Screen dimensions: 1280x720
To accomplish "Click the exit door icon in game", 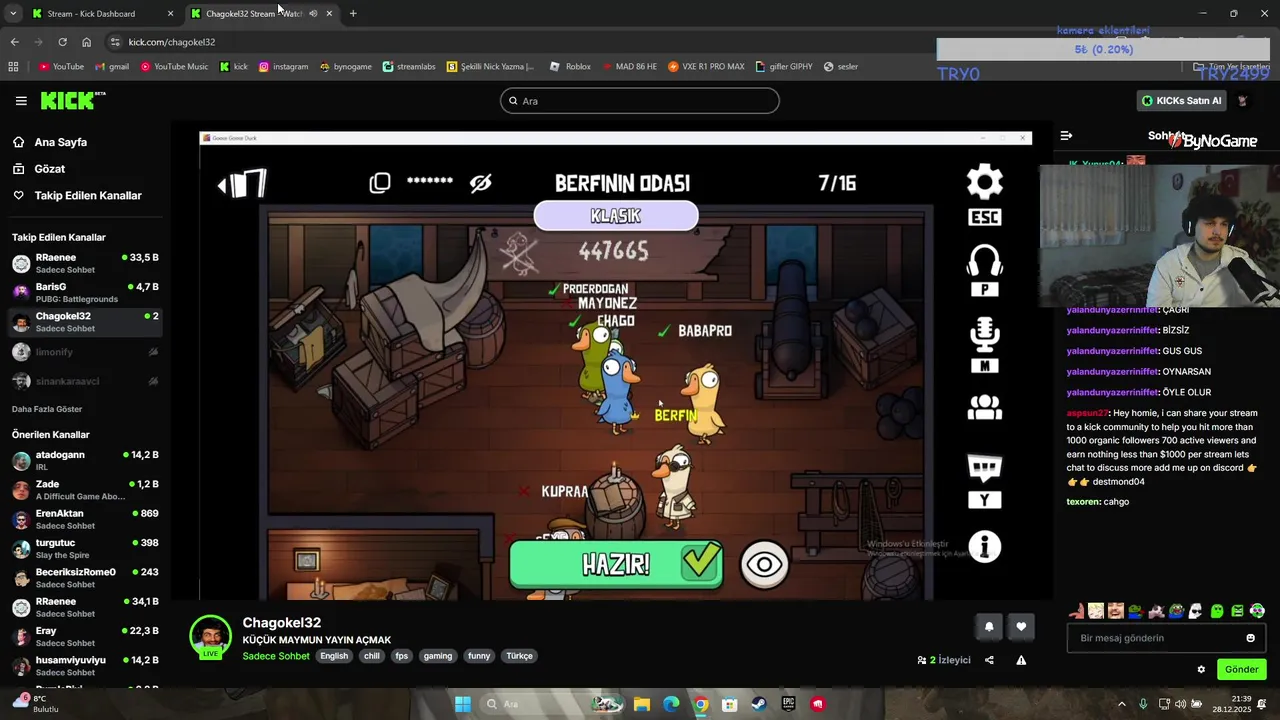I will [x=243, y=184].
